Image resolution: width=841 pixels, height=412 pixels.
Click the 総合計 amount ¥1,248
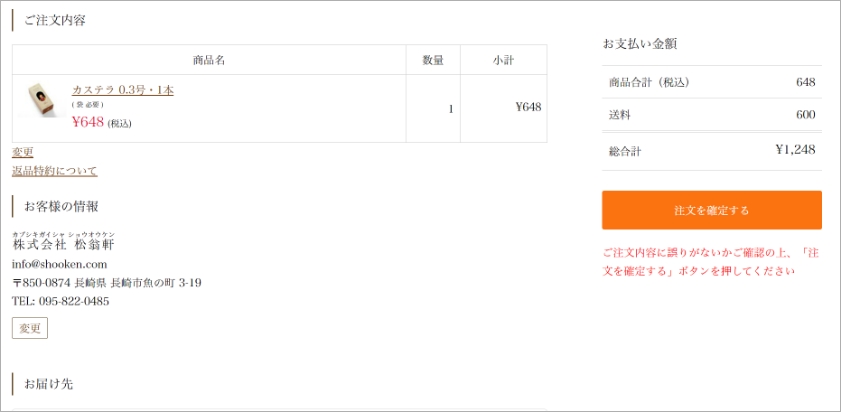coord(795,150)
